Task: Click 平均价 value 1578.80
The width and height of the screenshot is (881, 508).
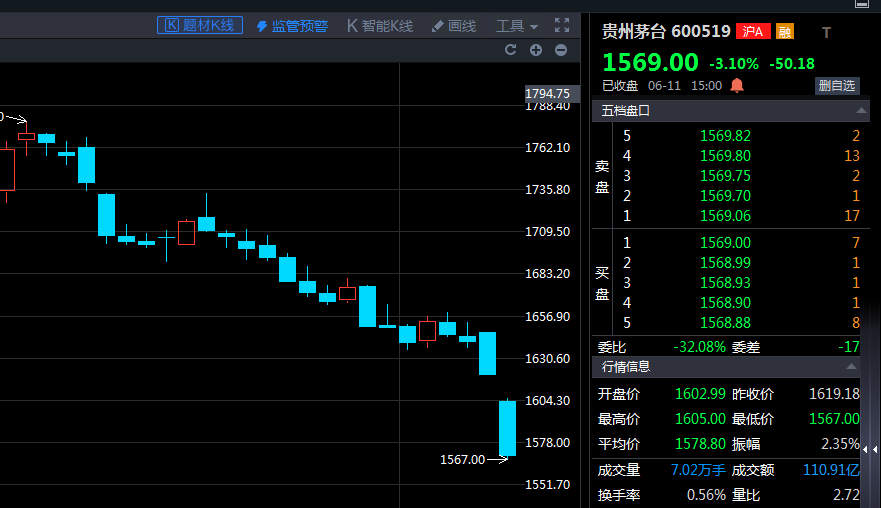Action: pyautogui.click(x=700, y=444)
